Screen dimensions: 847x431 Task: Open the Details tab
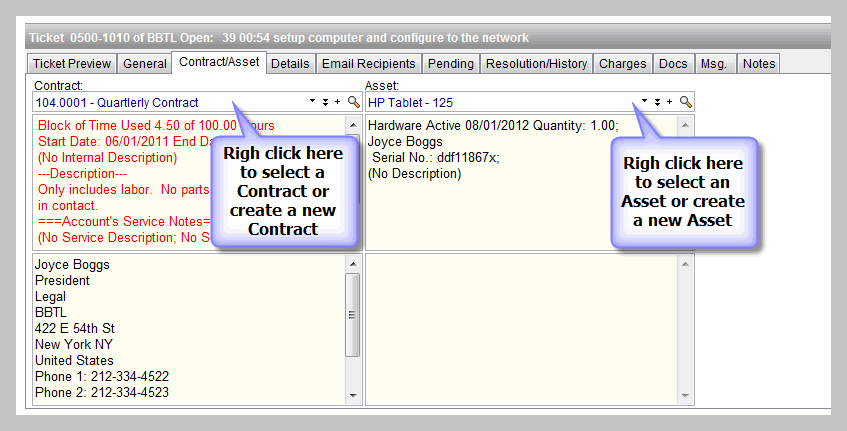click(x=290, y=64)
